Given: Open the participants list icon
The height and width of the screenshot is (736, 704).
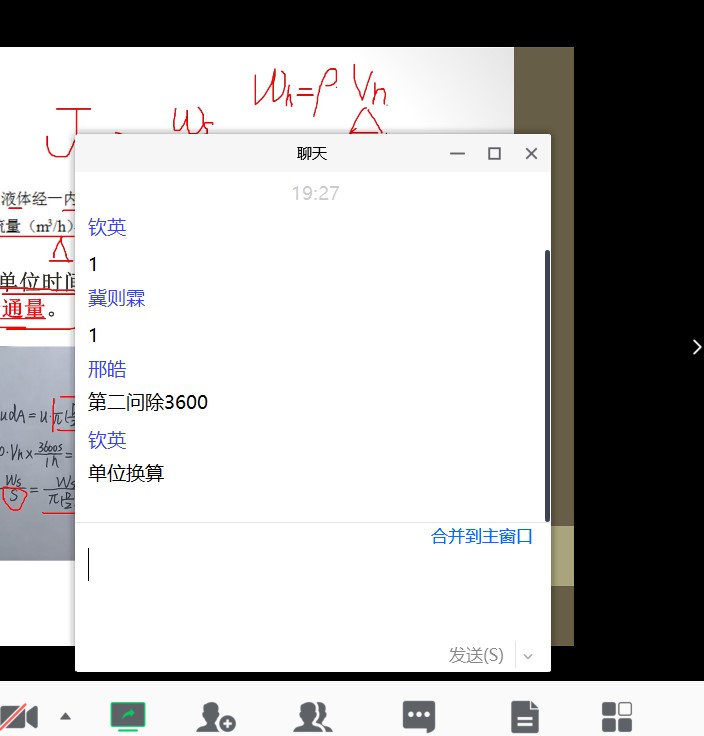Looking at the screenshot, I should [x=313, y=716].
